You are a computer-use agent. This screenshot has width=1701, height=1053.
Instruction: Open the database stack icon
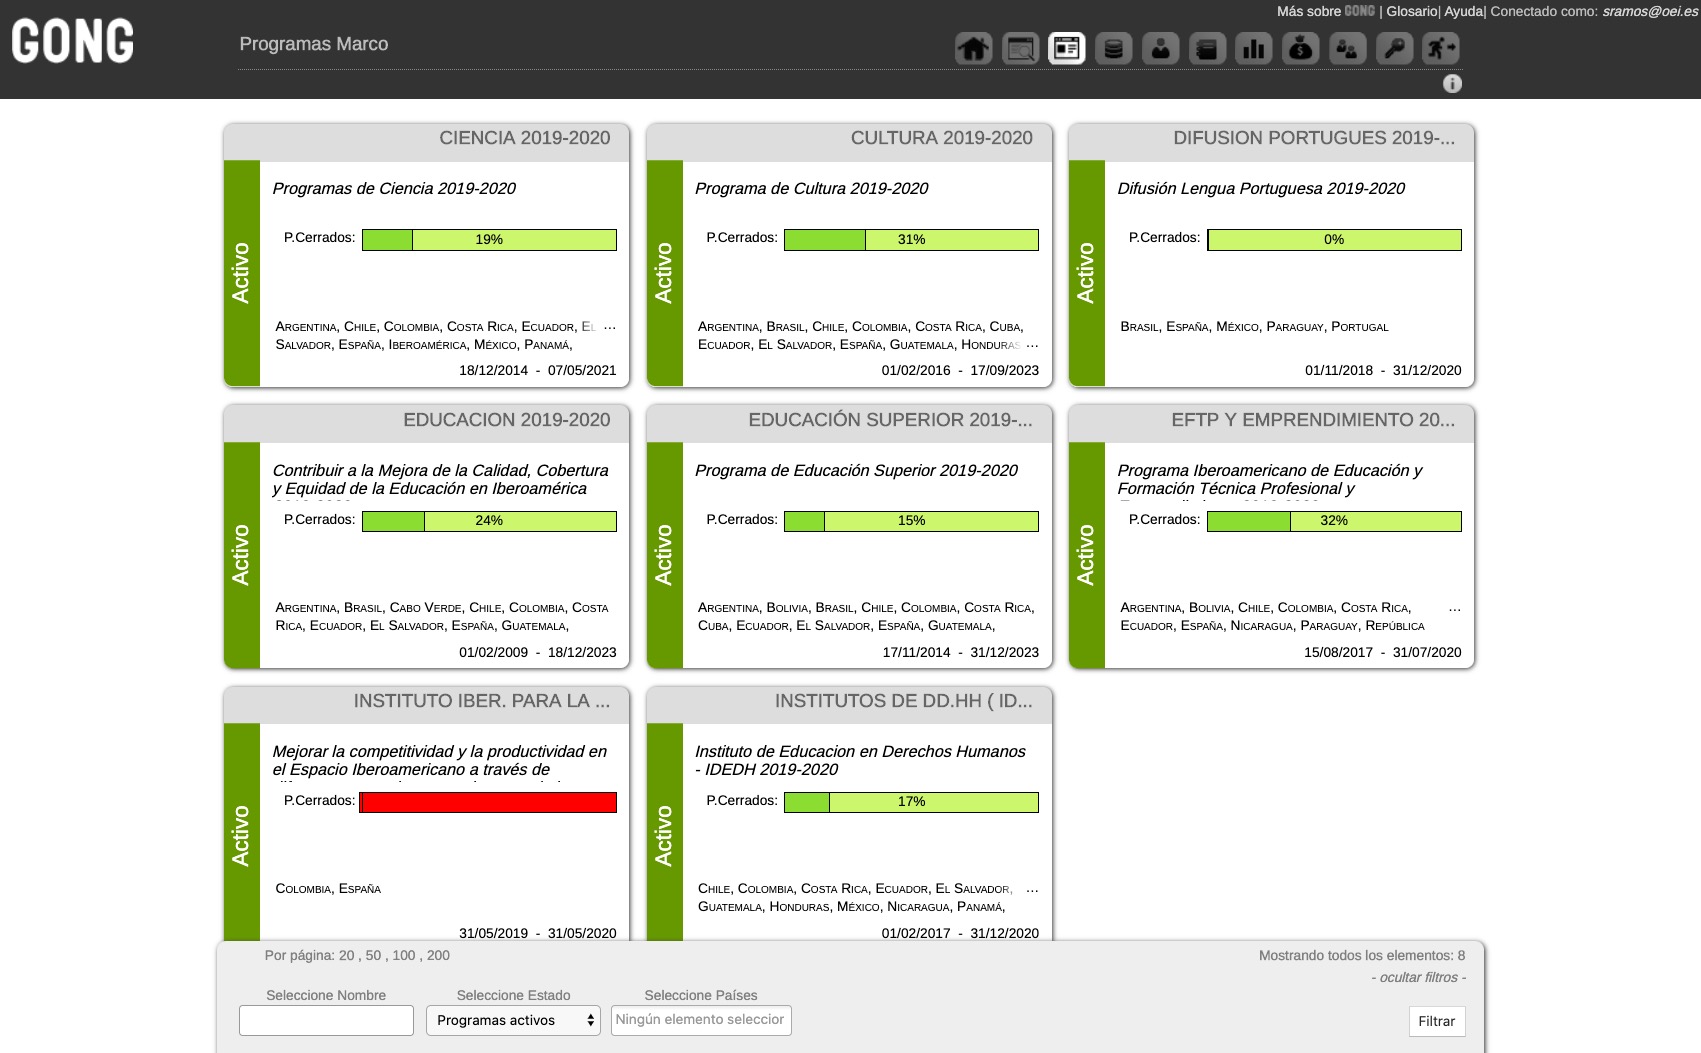[1113, 48]
